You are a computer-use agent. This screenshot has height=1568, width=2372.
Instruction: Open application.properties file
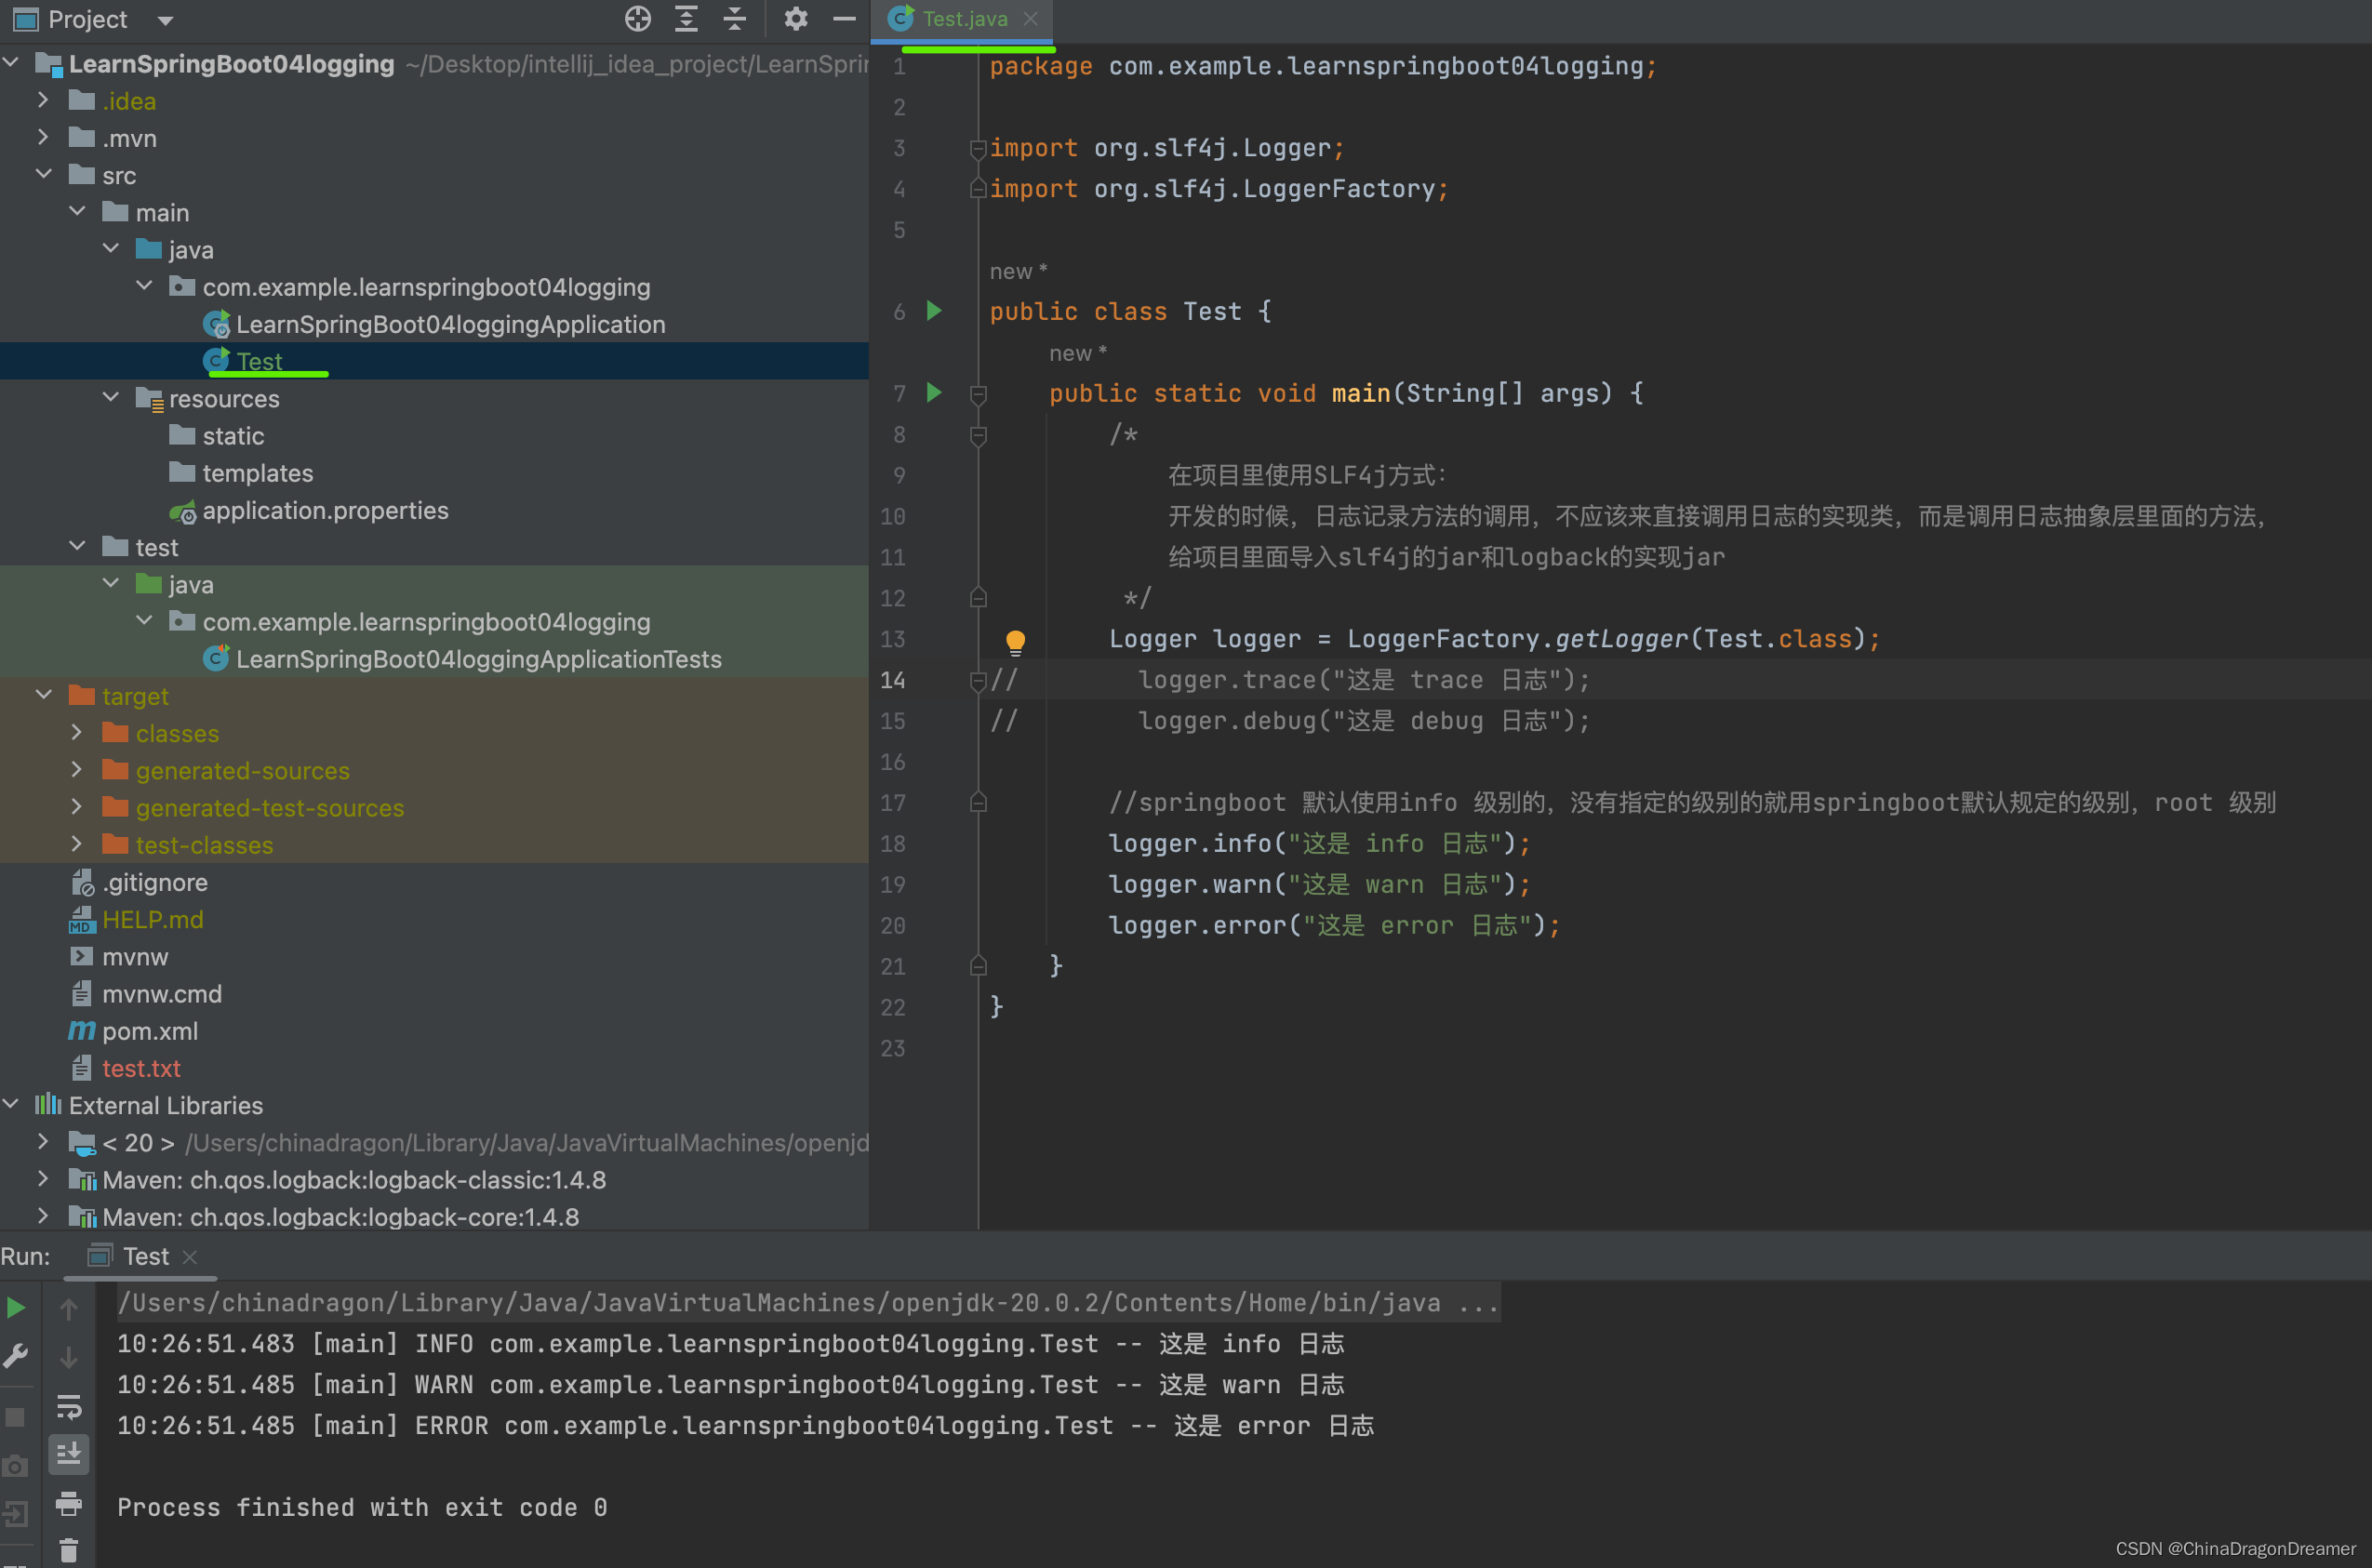(325, 510)
